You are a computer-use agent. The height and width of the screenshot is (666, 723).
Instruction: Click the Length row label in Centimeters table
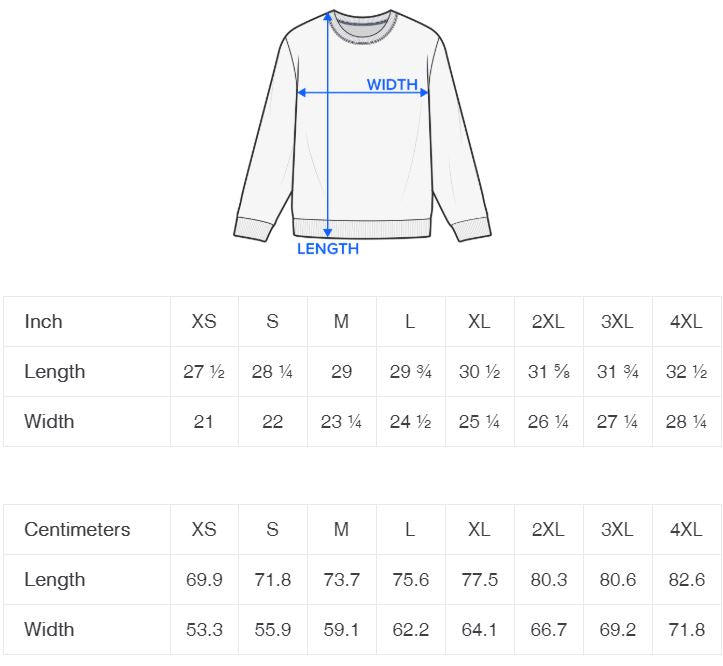55,580
